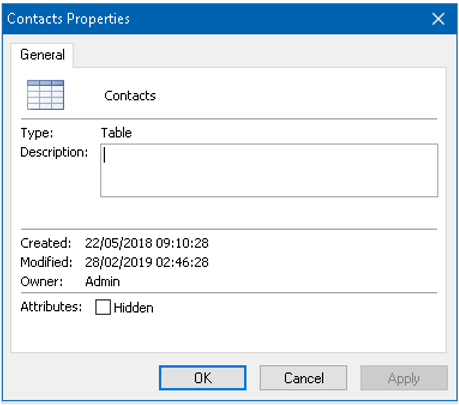The width and height of the screenshot is (459, 405).
Task: Click the Type value Table
Action: 116,133
